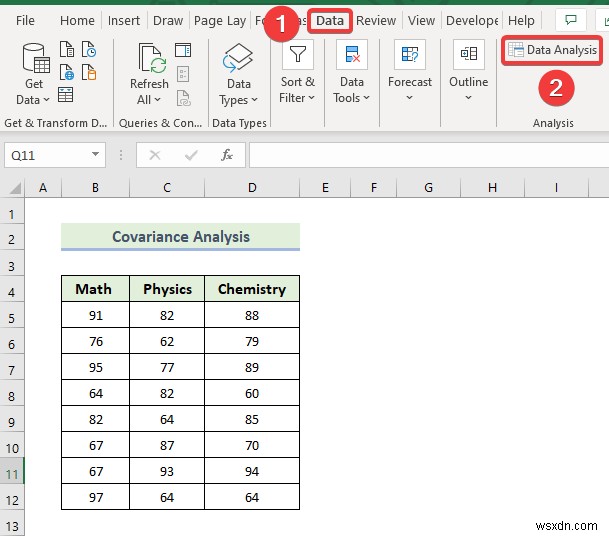Switch to the View tab
Viewport: 609px width, 536px height.
point(421,20)
